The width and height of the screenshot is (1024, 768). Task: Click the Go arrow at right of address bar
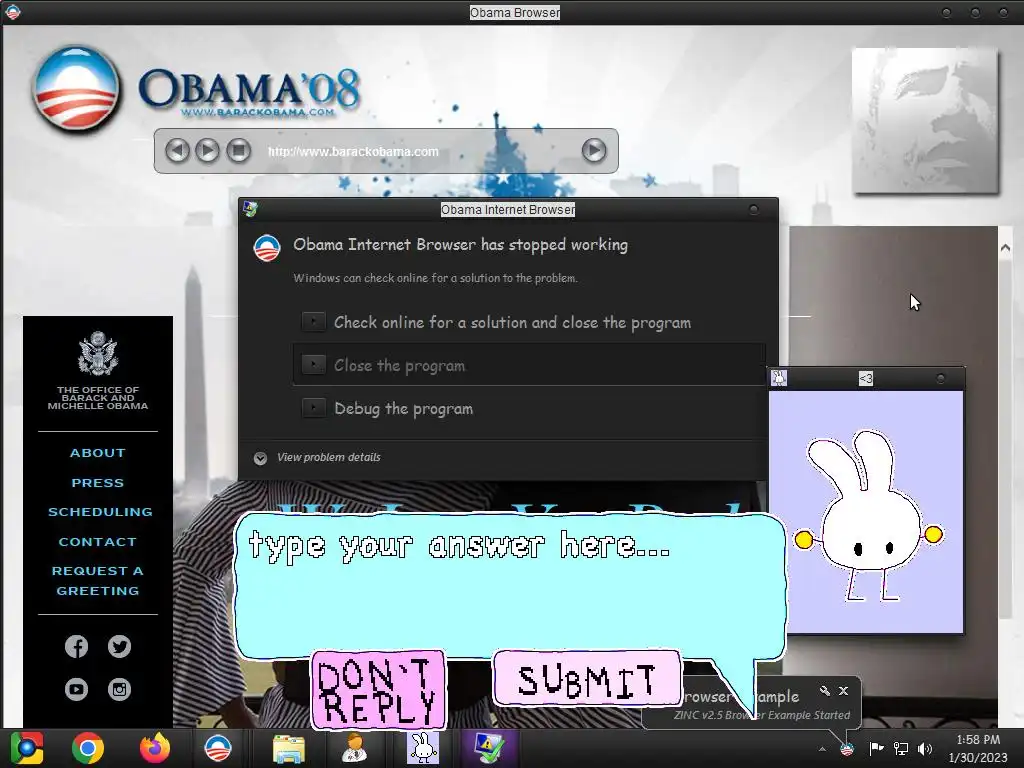pyautogui.click(x=594, y=151)
